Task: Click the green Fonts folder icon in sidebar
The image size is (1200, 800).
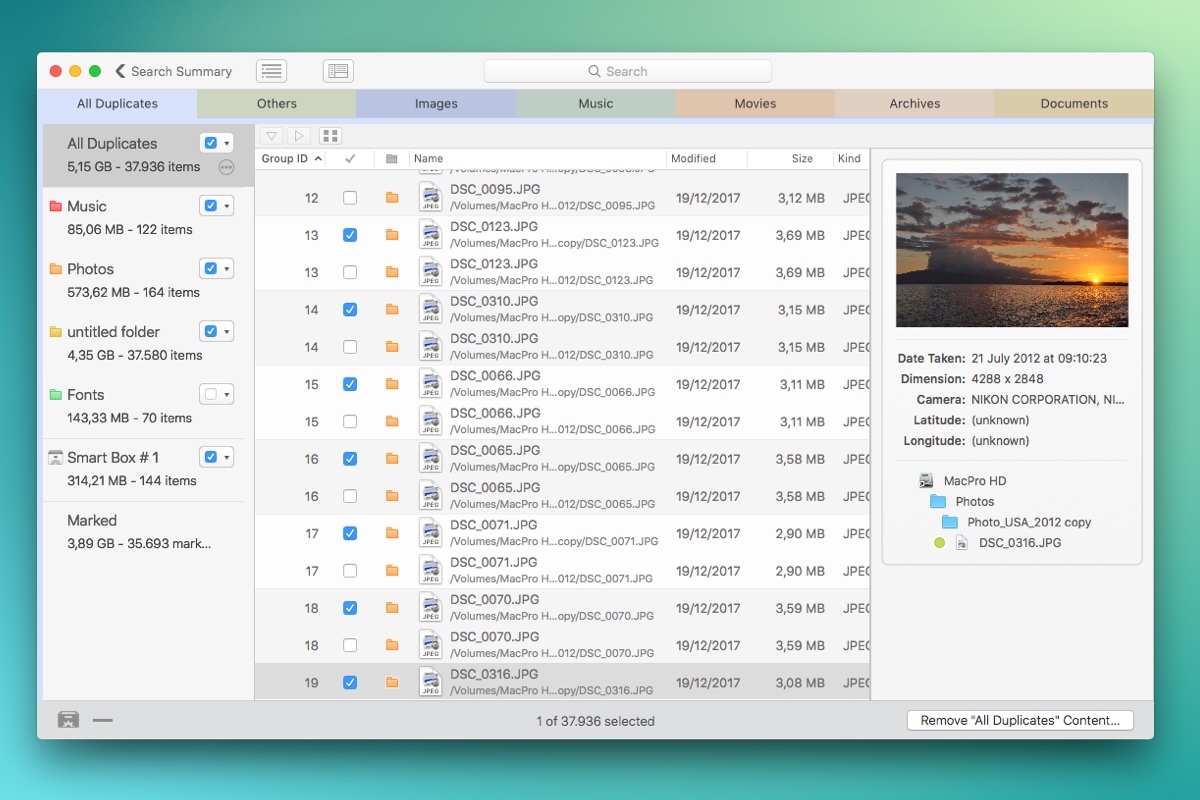Action: [56, 395]
